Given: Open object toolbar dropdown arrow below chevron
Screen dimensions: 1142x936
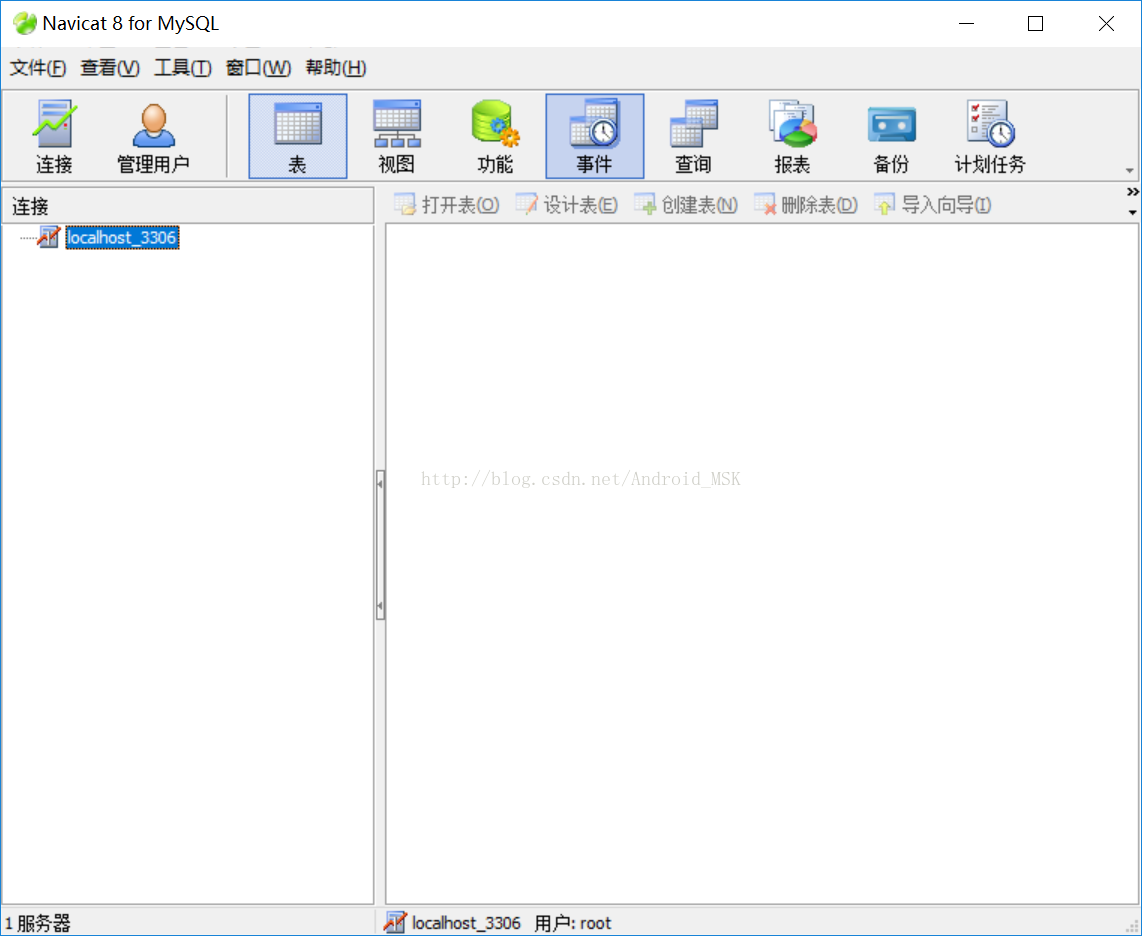Looking at the screenshot, I should click(x=1133, y=213).
